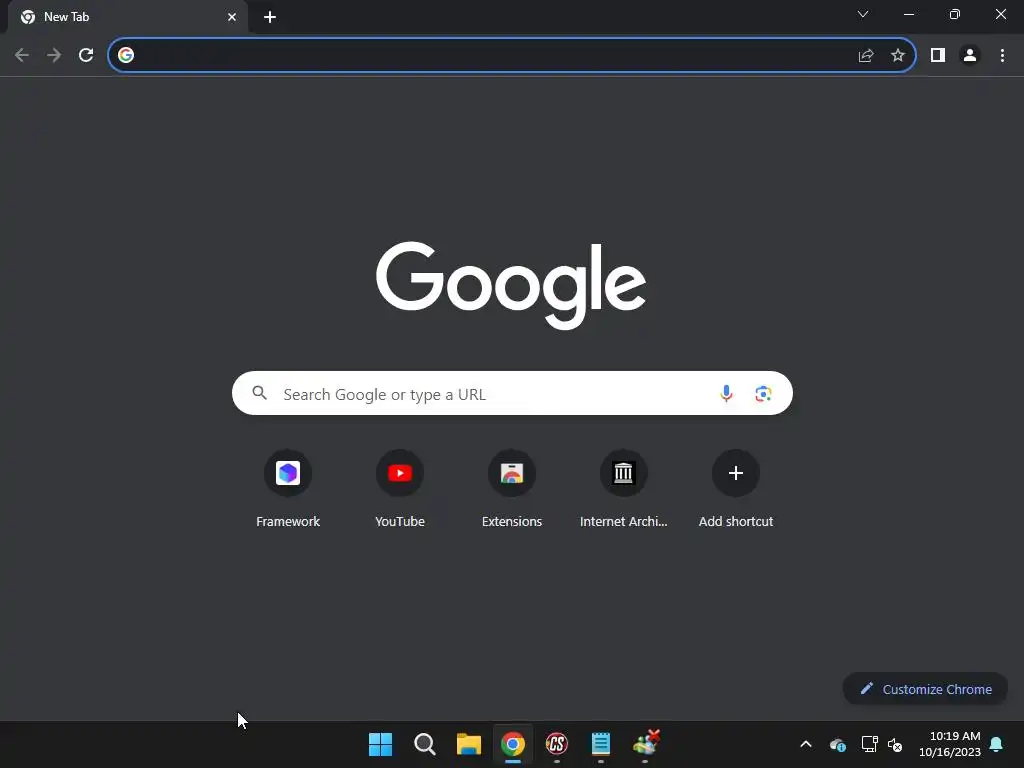Click the Google icon in address bar
1024x768 pixels.
pos(126,55)
